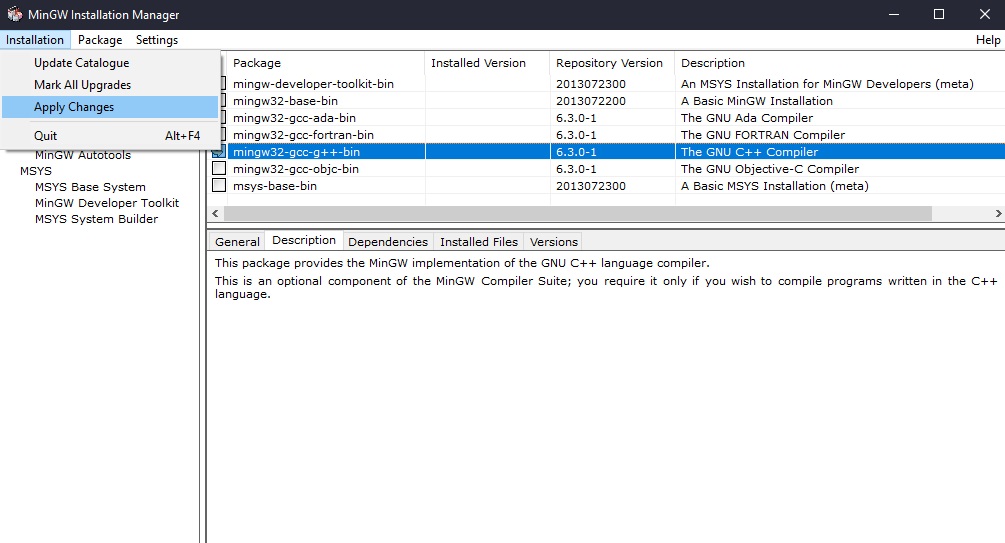Select MinGW Developer Toolkit tree item
Screen dimensions: 1005x543
[107, 203]
